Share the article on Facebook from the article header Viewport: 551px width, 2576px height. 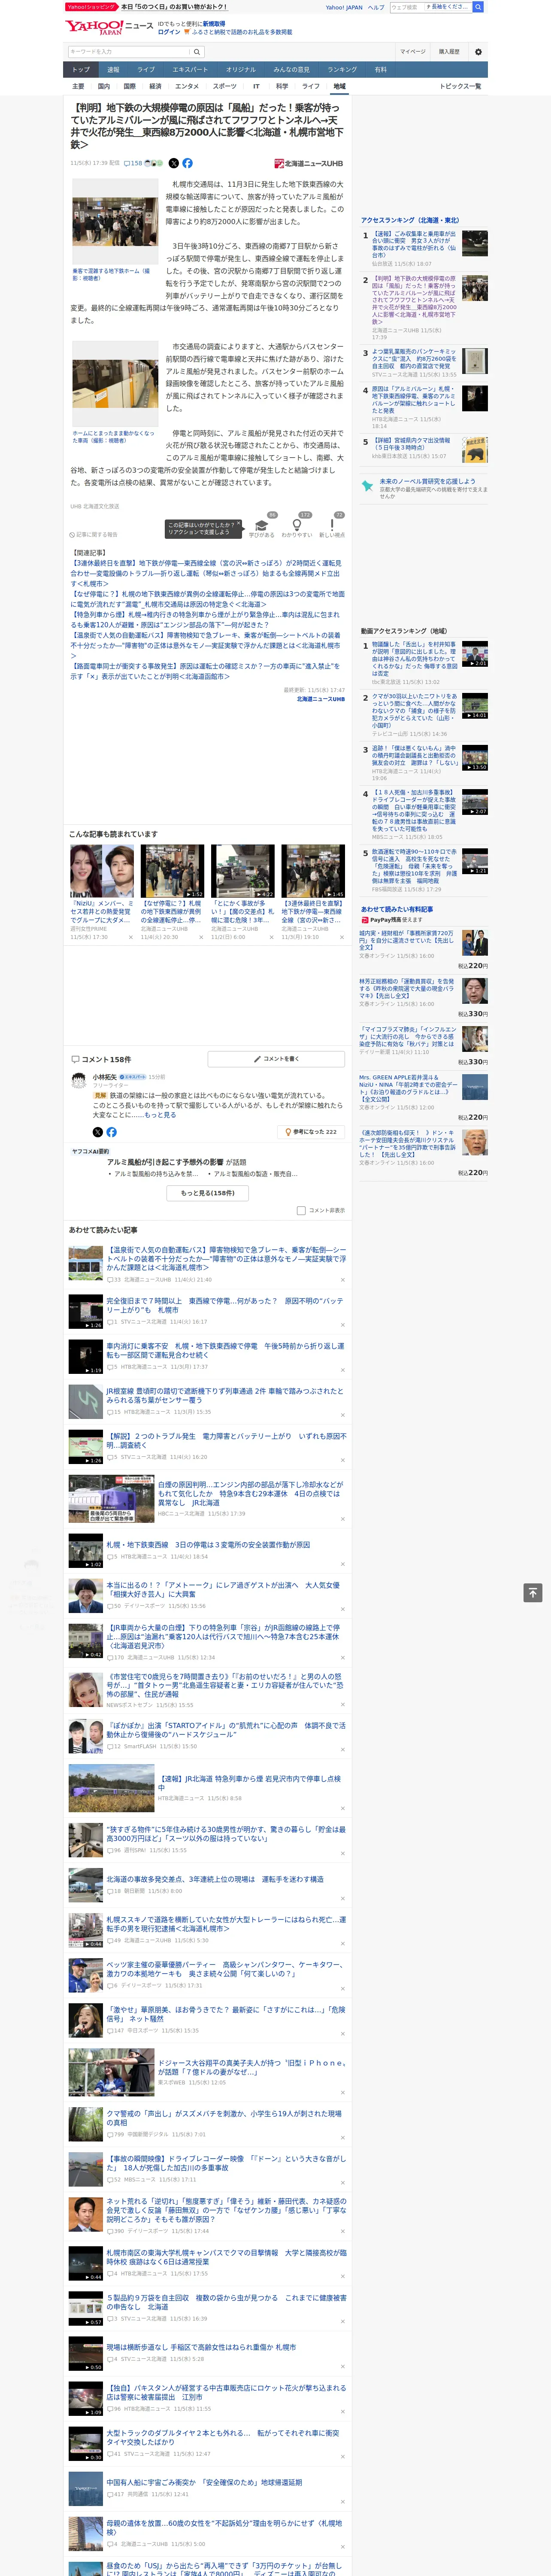[187, 163]
